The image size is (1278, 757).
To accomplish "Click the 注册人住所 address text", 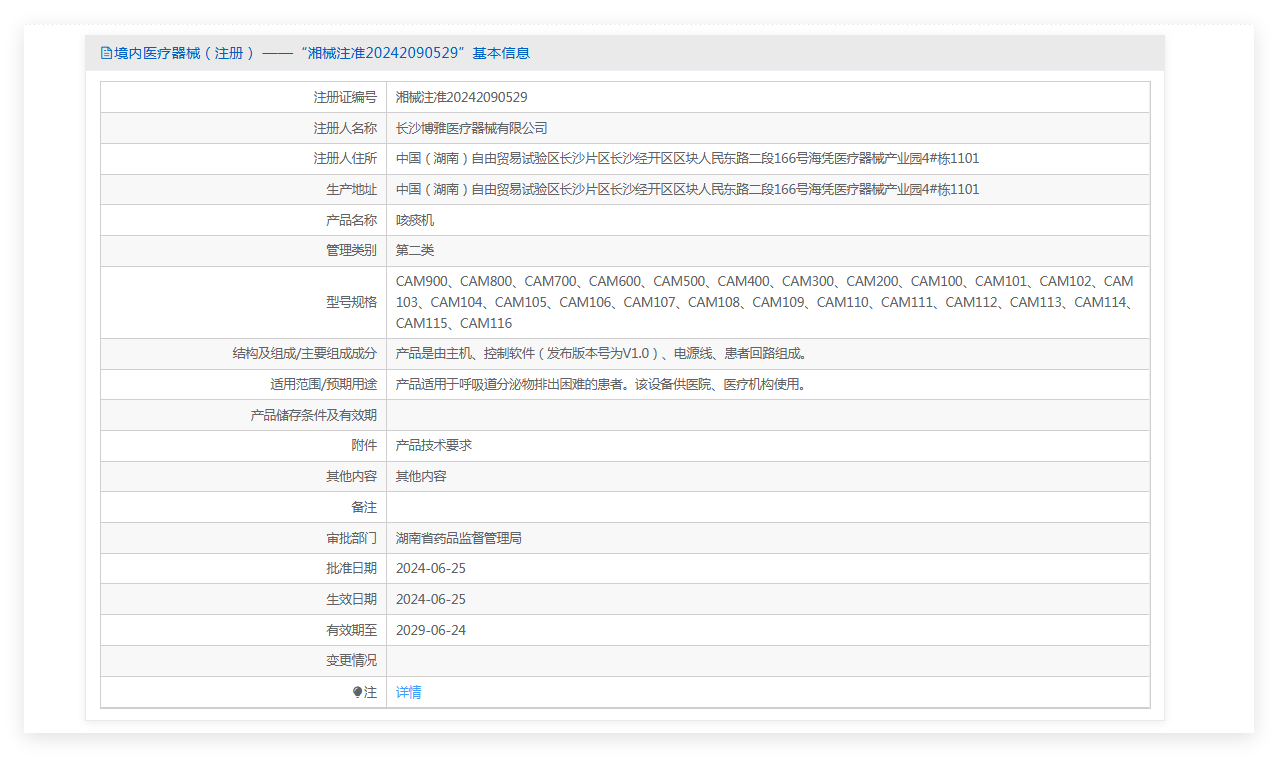I will (x=687, y=159).
